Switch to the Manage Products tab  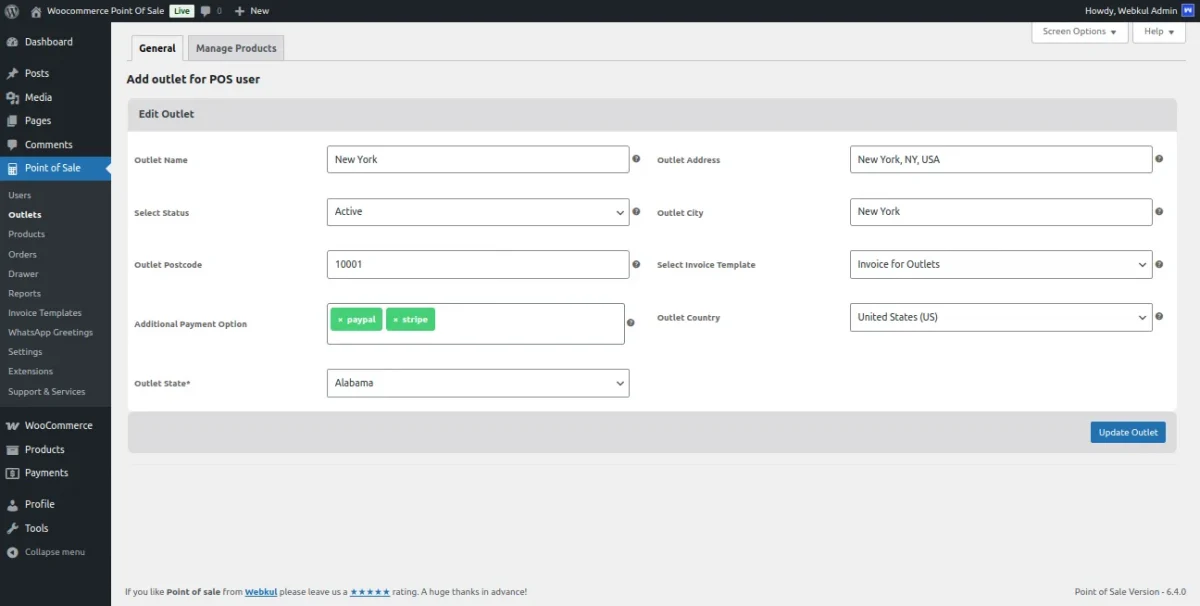click(x=236, y=48)
